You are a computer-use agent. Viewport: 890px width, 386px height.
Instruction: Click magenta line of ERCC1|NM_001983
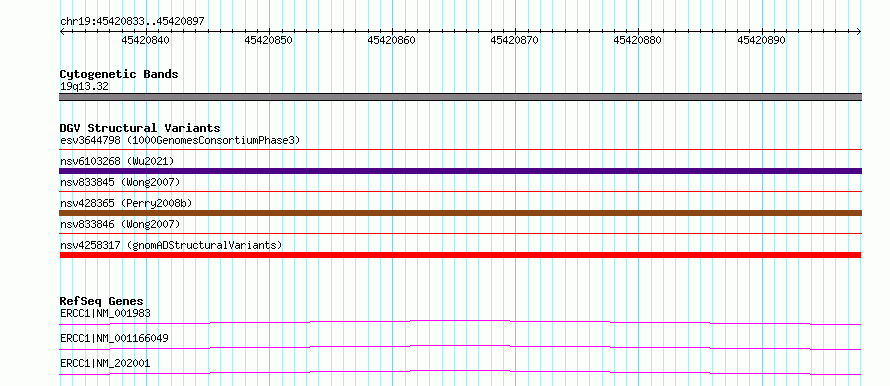pyautogui.click(x=461, y=322)
